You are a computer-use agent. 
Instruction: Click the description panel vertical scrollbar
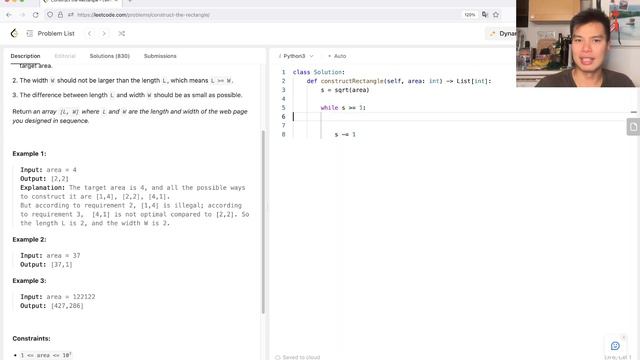pos(263,222)
